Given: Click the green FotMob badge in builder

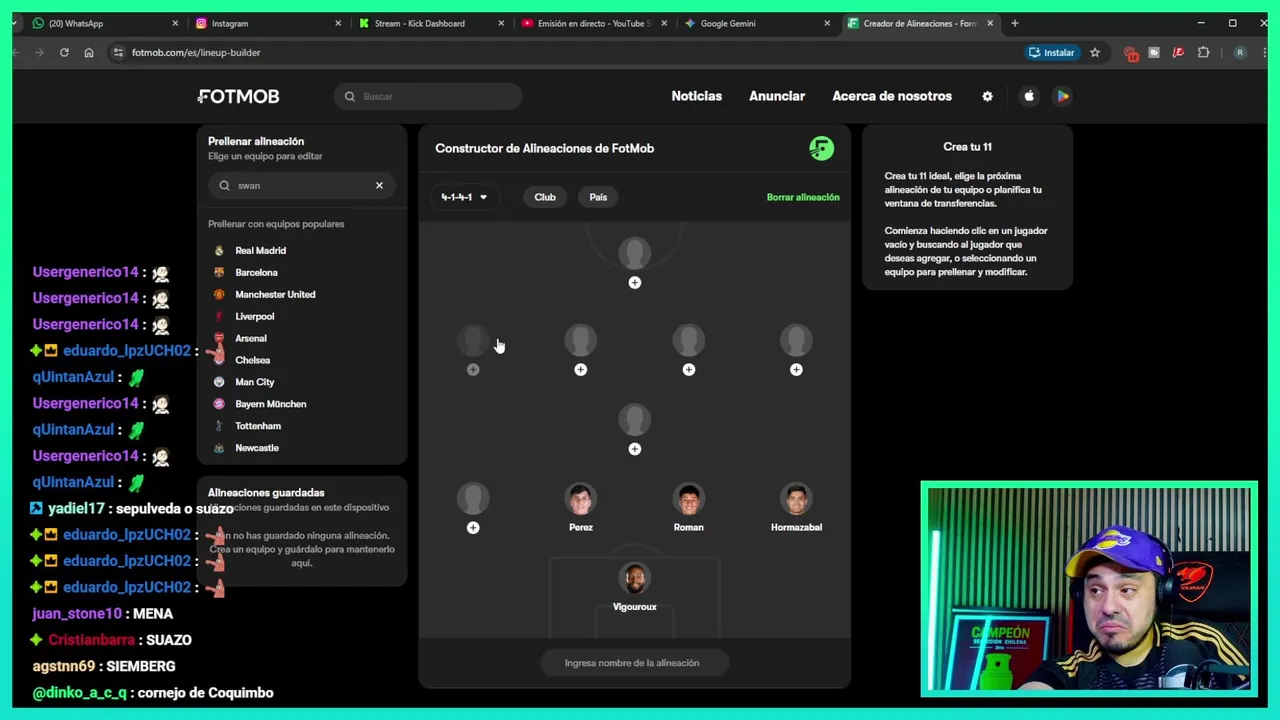Looking at the screenshot, I should 821,148.
